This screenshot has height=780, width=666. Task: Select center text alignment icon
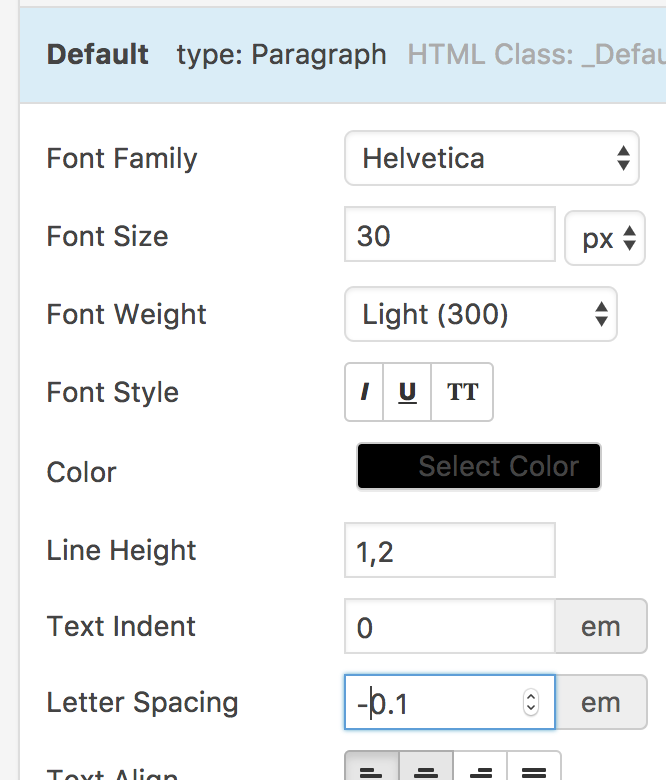pyautogui.click(x=426, y=769)
